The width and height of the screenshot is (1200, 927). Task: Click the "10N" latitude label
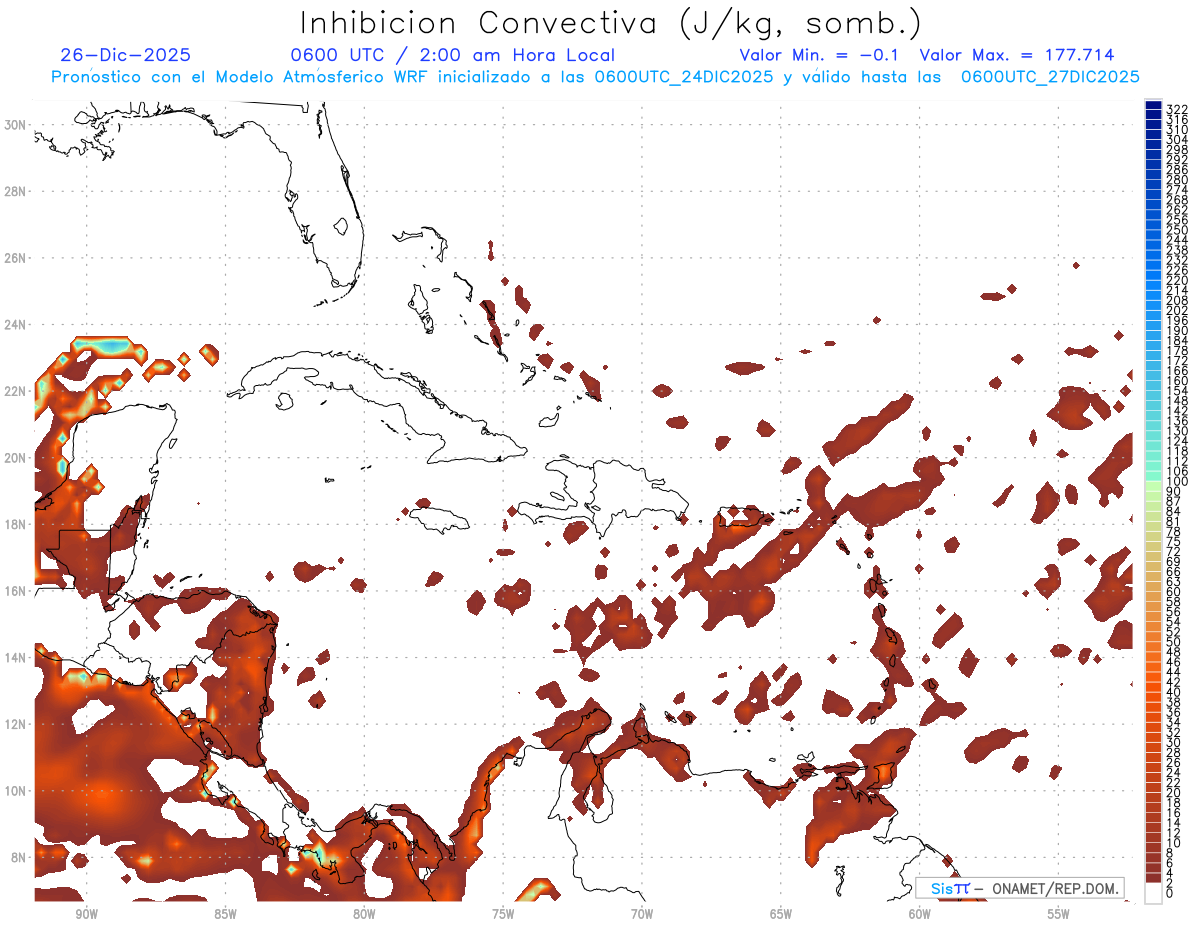(x=17, y=791)
